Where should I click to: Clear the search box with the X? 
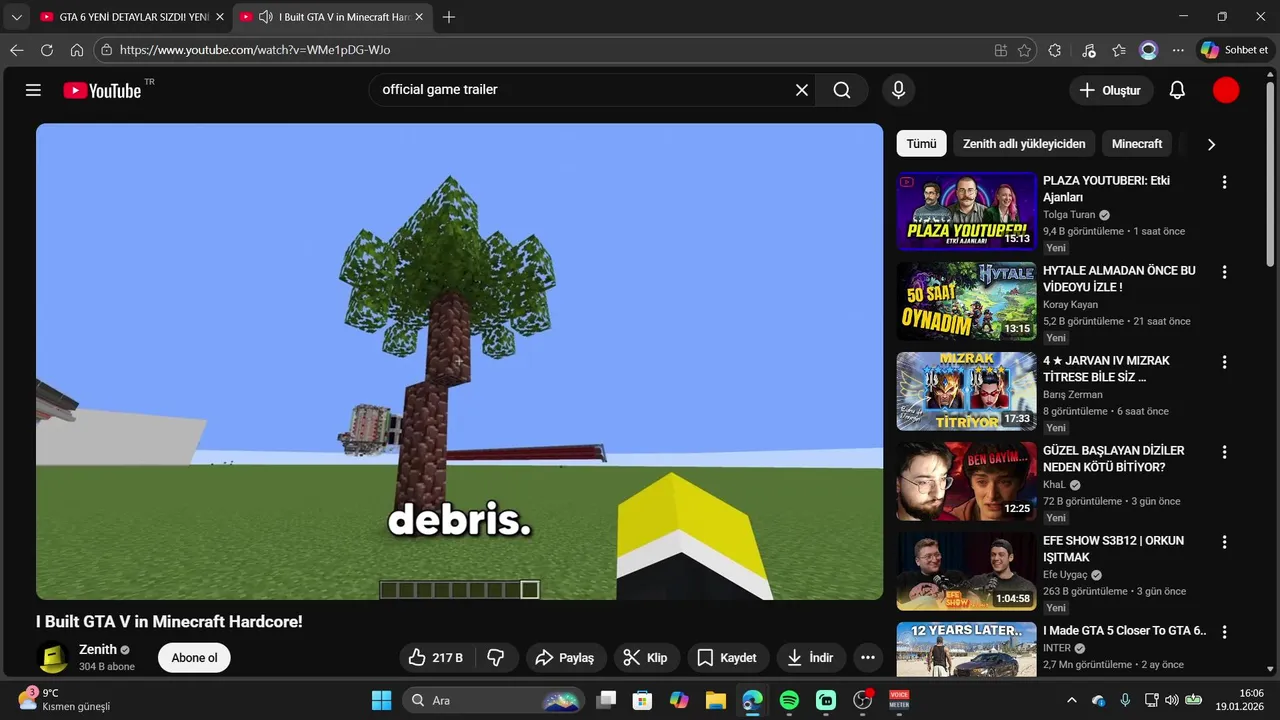[x=802, y=90]
